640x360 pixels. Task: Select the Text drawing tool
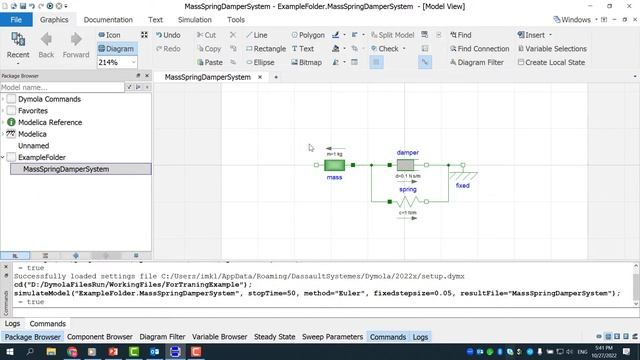[x=303, y=49]
